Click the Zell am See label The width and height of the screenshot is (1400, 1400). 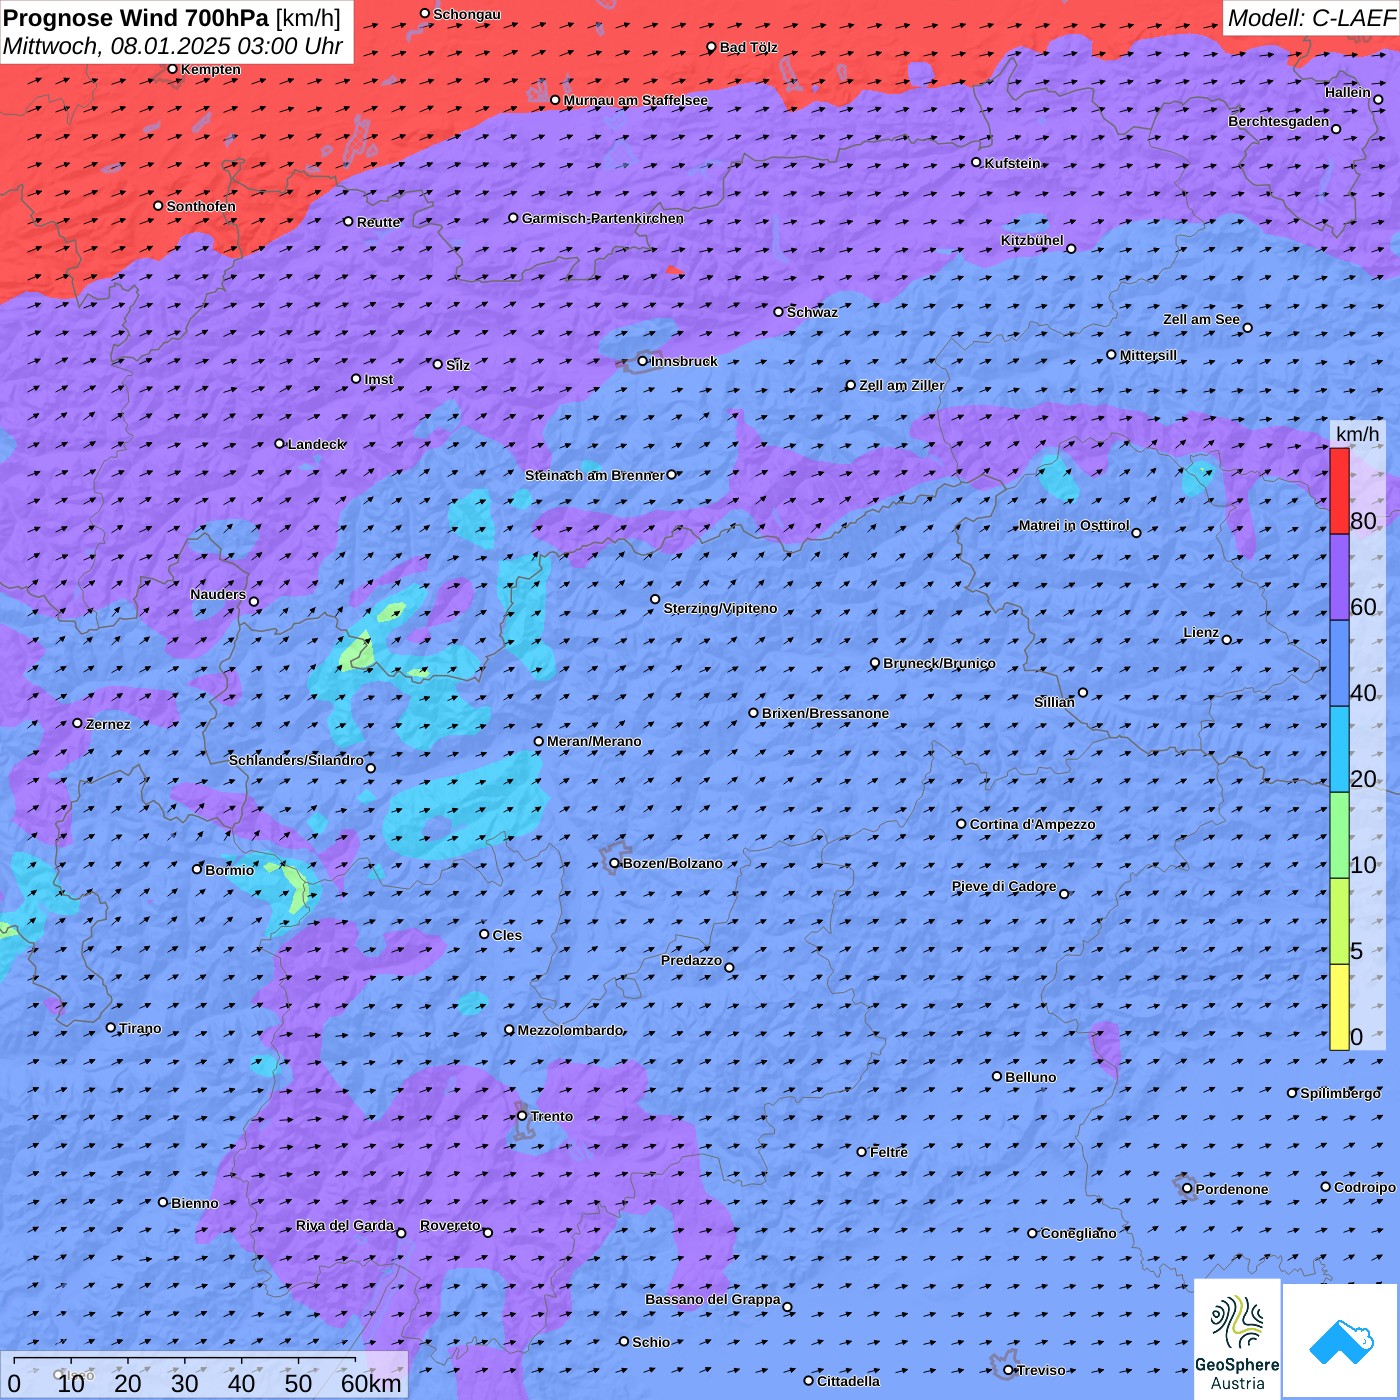pyautogui.click(x=1201, y=319)
